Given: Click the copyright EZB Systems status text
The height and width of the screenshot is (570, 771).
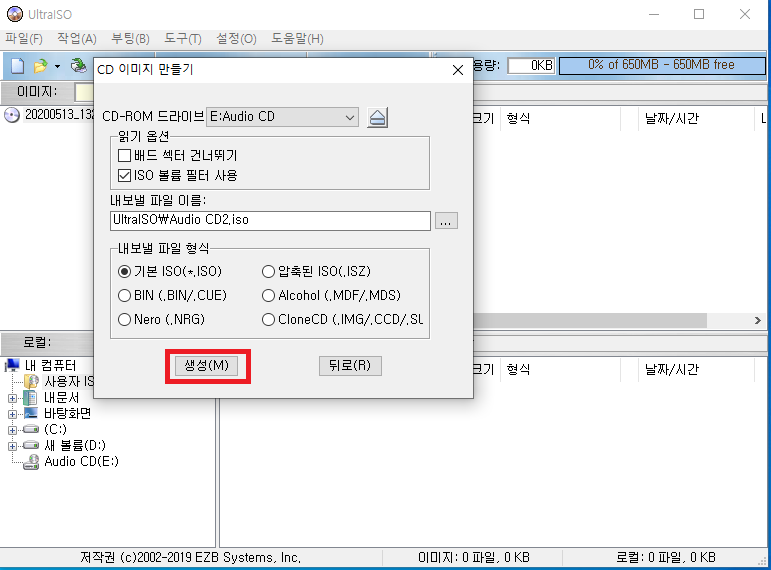Looking at the screenshot, I should tap(191, 557).
